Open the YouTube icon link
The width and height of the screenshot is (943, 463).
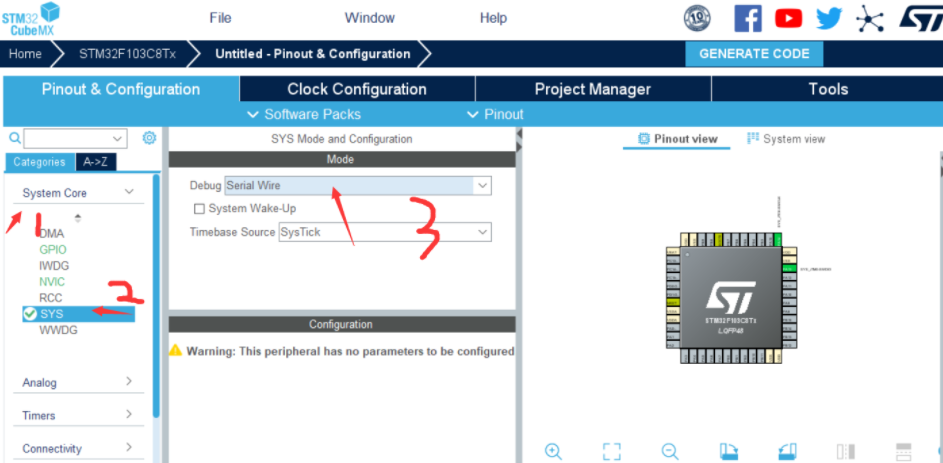pyautogui.click(x=788, y=19)
